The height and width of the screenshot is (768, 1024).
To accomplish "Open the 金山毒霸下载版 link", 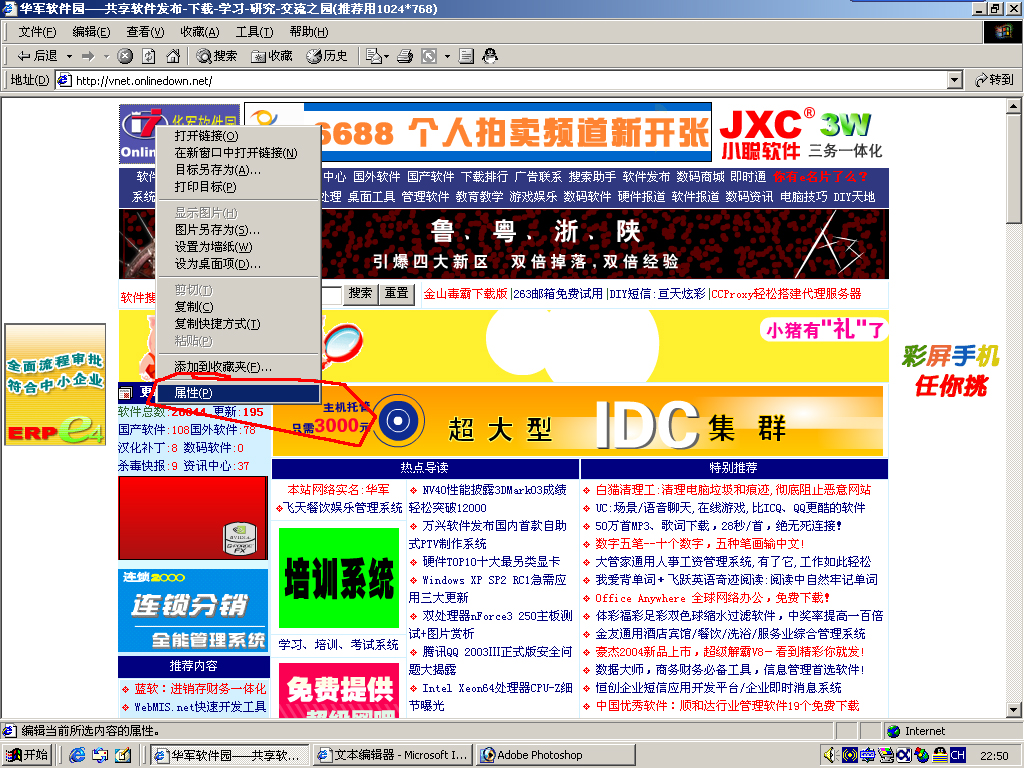I will (x=466, y=294).
